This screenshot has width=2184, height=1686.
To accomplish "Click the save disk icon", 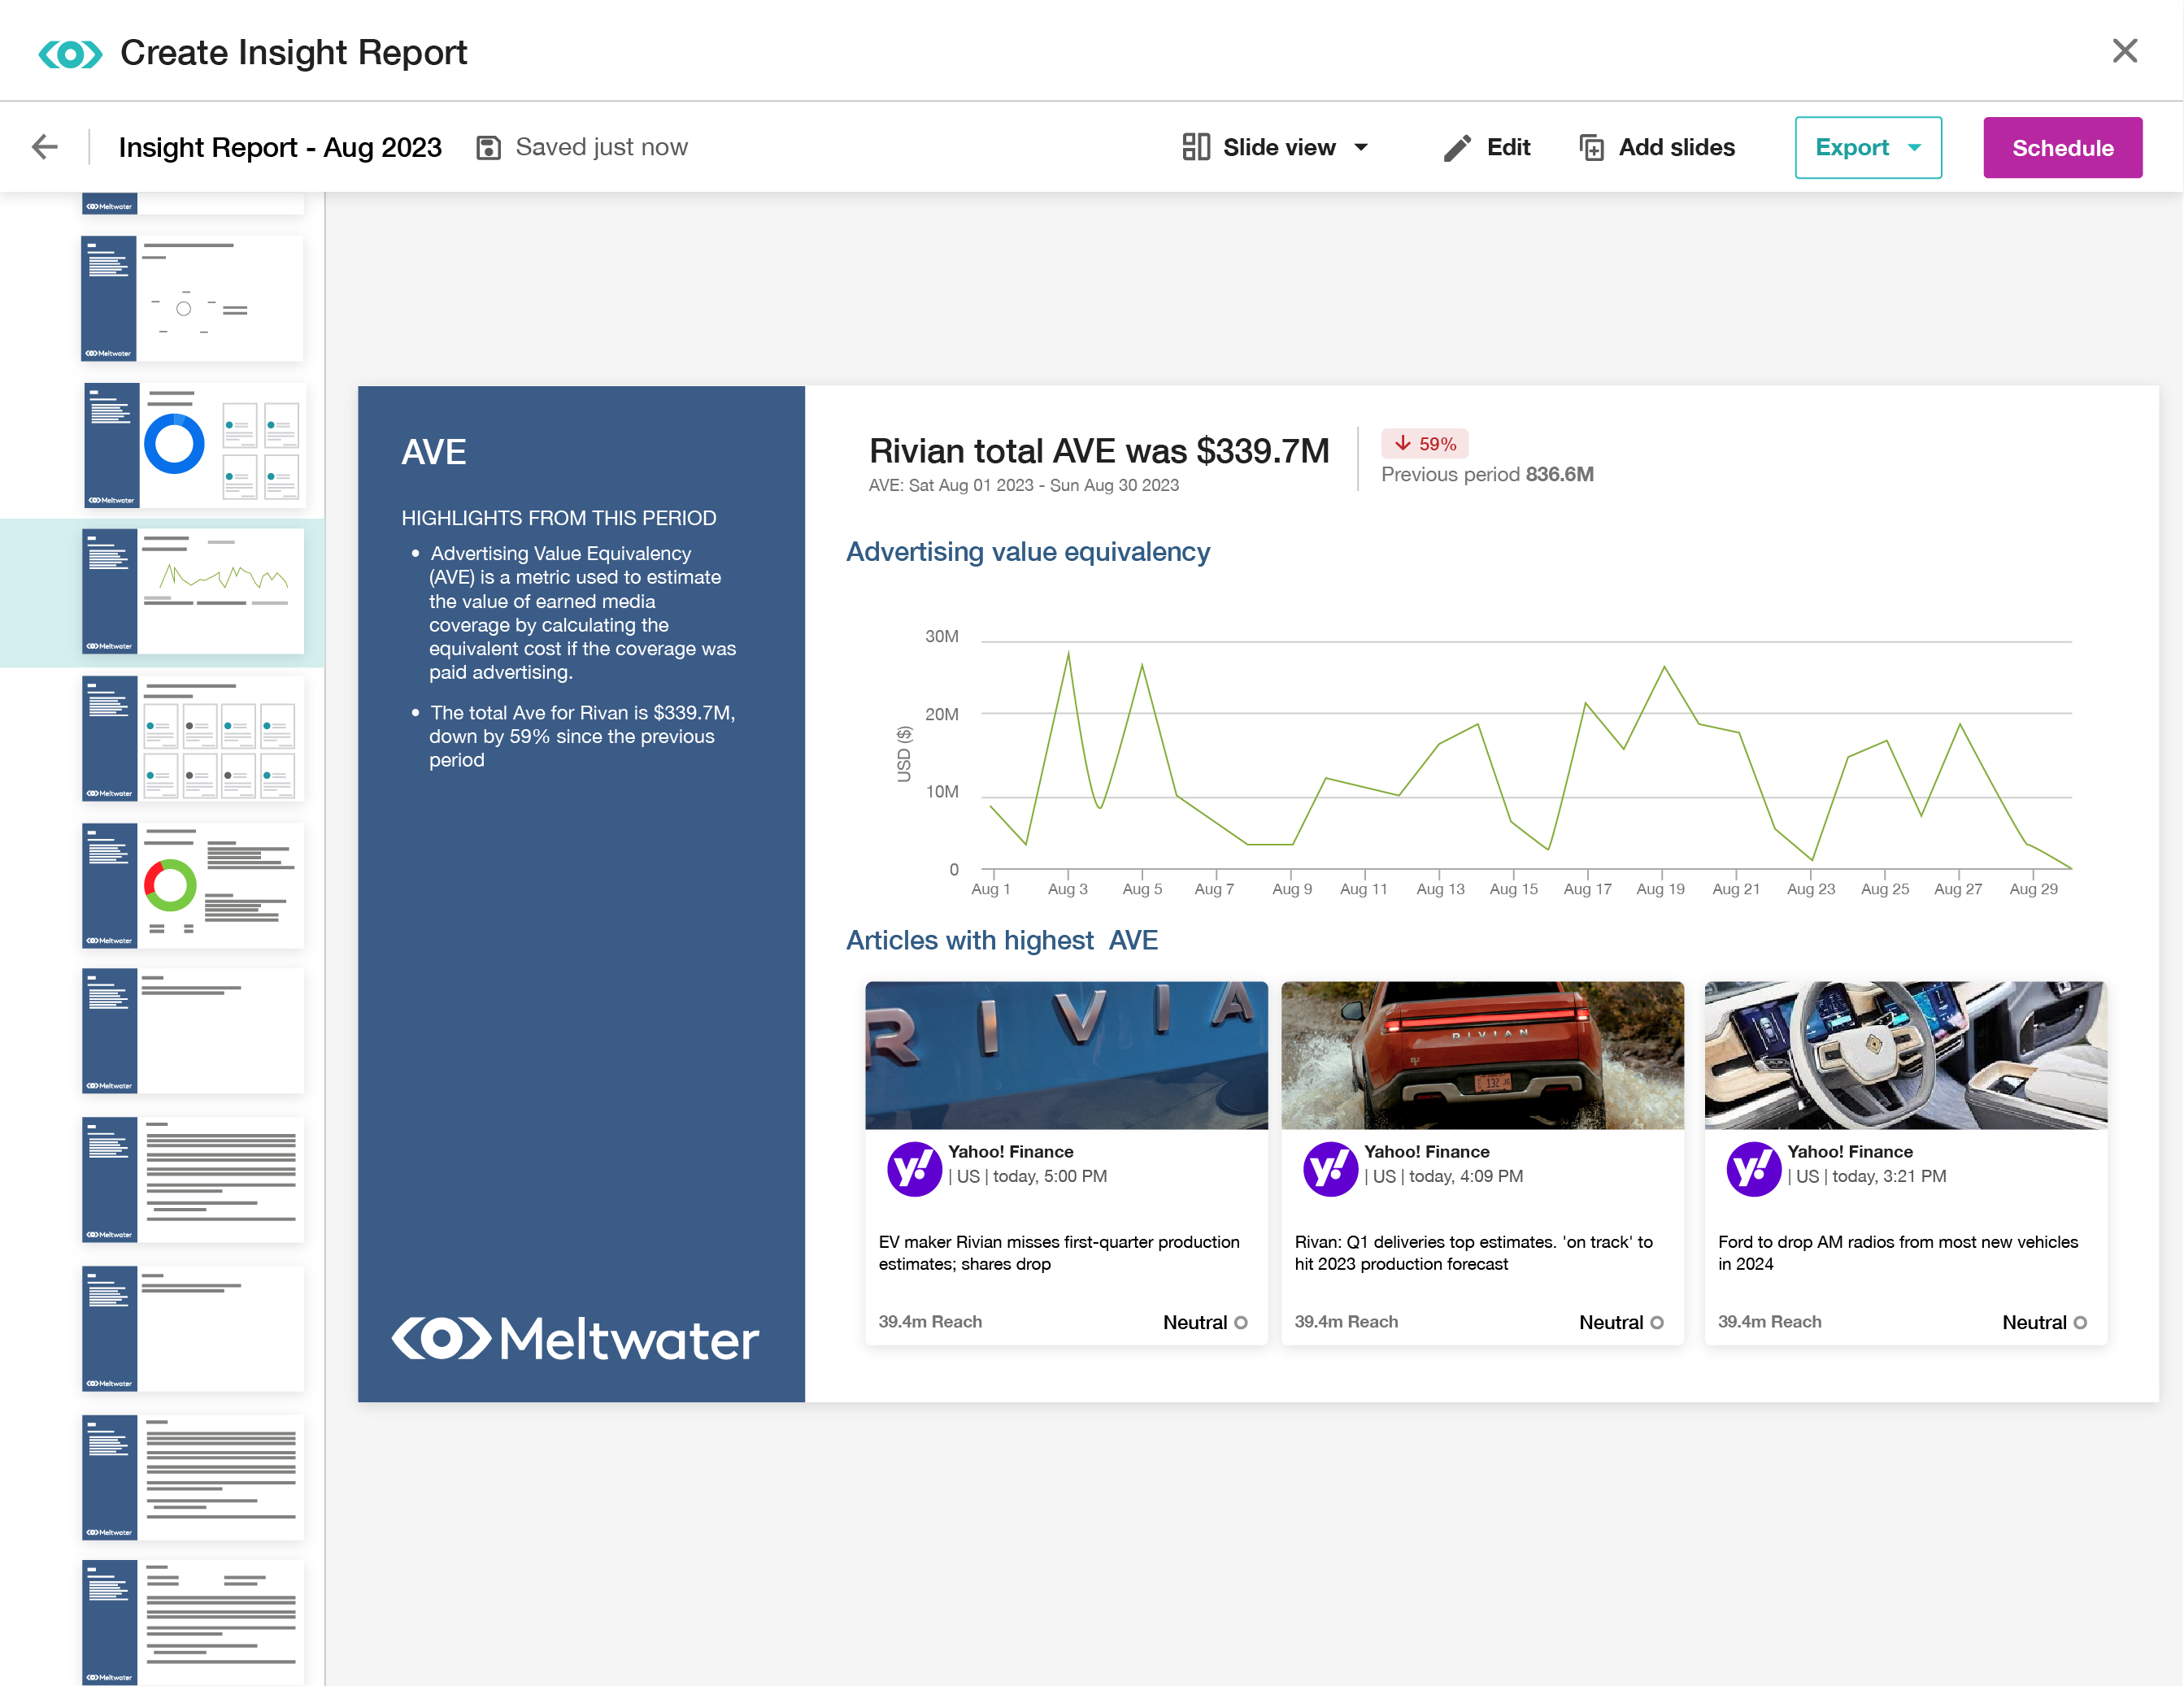I will point(488,148).
